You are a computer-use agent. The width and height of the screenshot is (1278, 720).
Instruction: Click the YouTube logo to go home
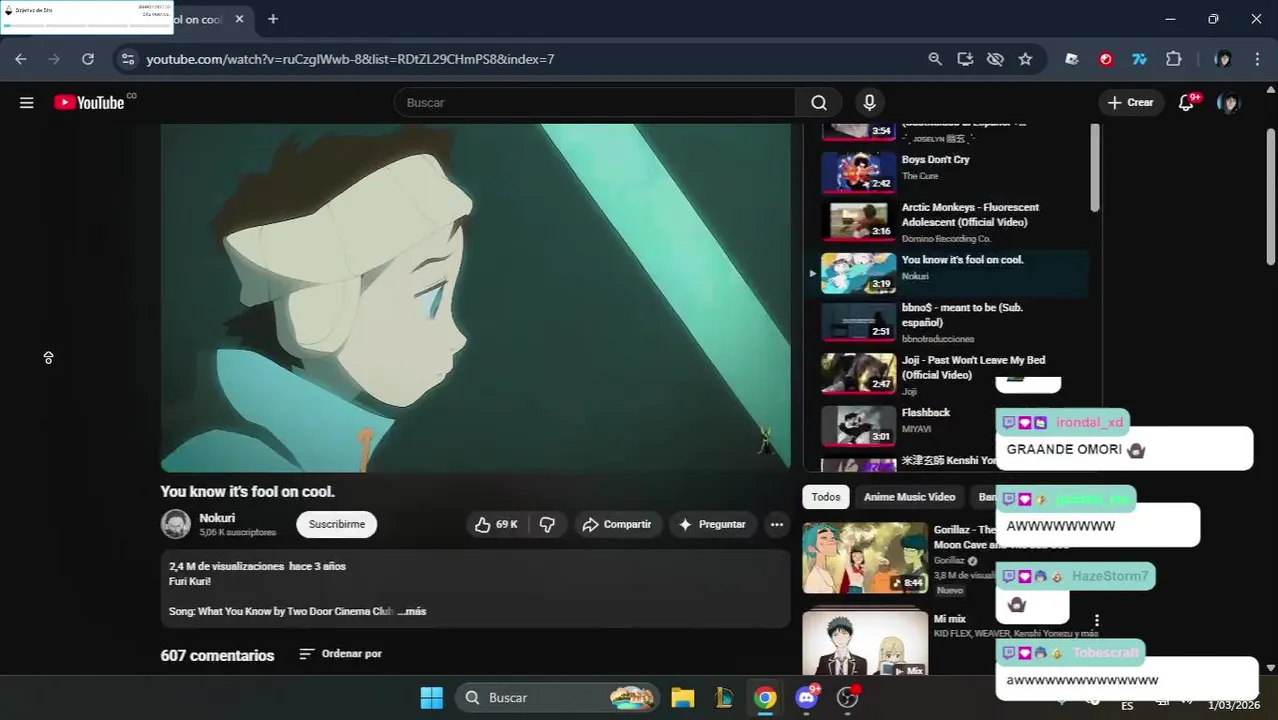tap(90, 102)
